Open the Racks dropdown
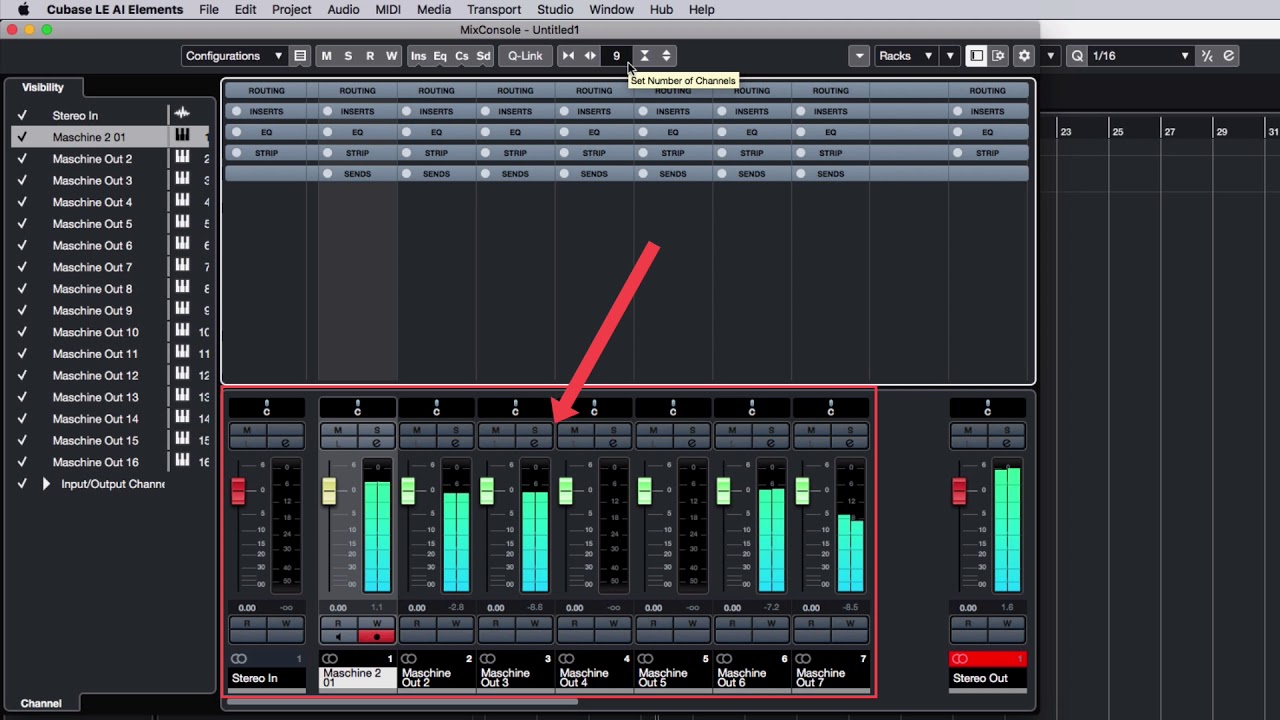 coord(906,56)
